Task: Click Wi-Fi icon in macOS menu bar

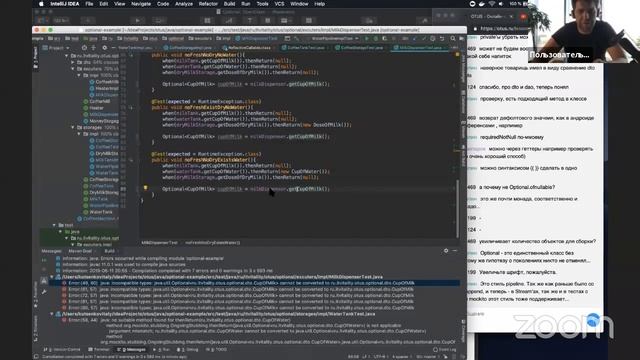Action: [x=492, y=4]
